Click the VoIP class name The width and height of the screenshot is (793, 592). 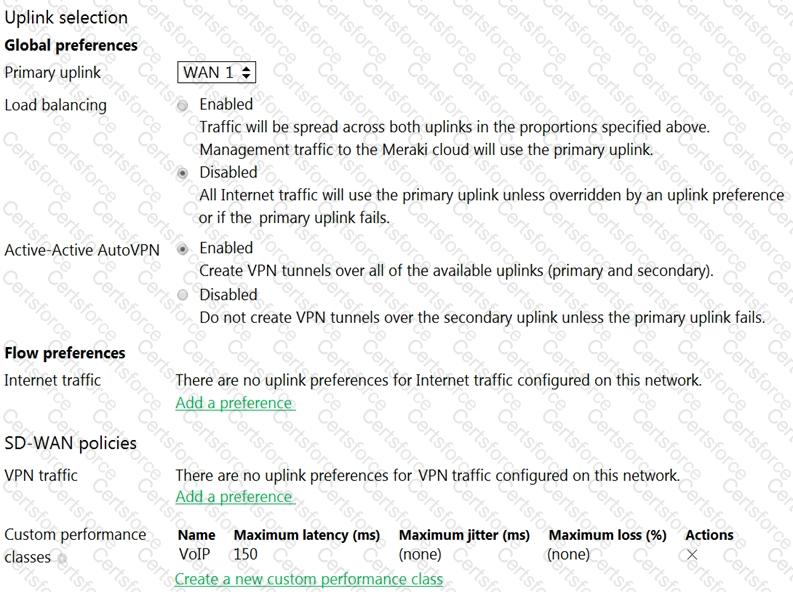[x=194, y=554]
